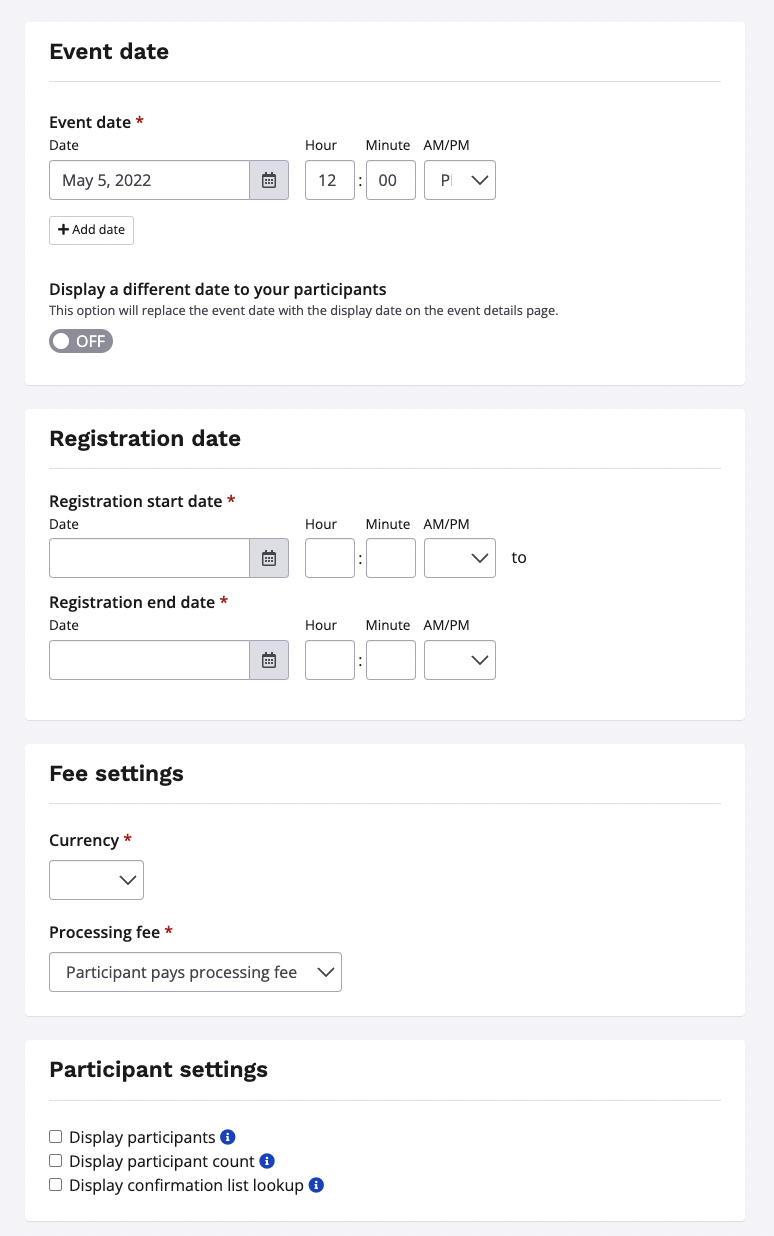The image size is (774, 1236).
Task: Open registration start date calendar icon
Action: pos(269,559)
